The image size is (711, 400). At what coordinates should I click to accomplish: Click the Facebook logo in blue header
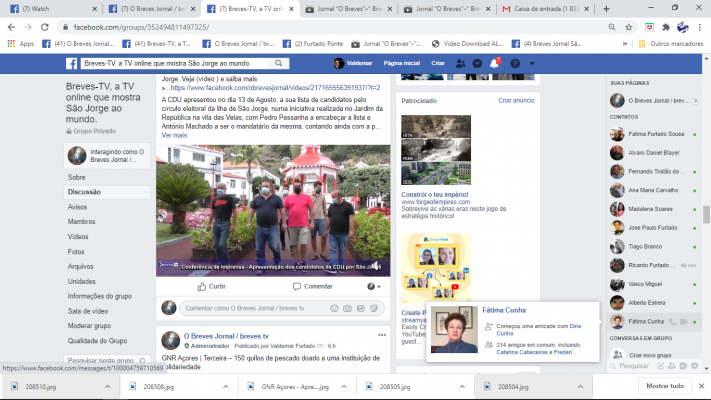point(72,63)
